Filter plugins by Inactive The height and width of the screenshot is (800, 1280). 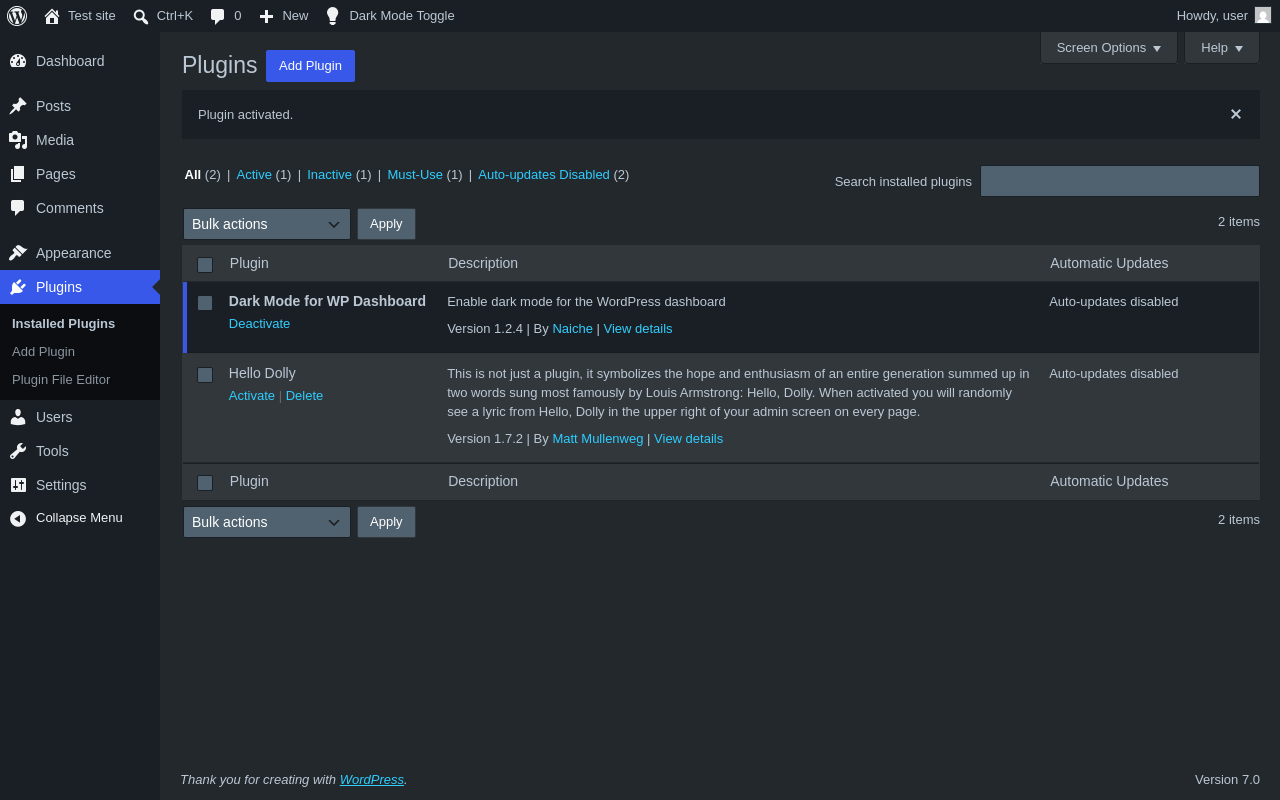pos(329,174)
